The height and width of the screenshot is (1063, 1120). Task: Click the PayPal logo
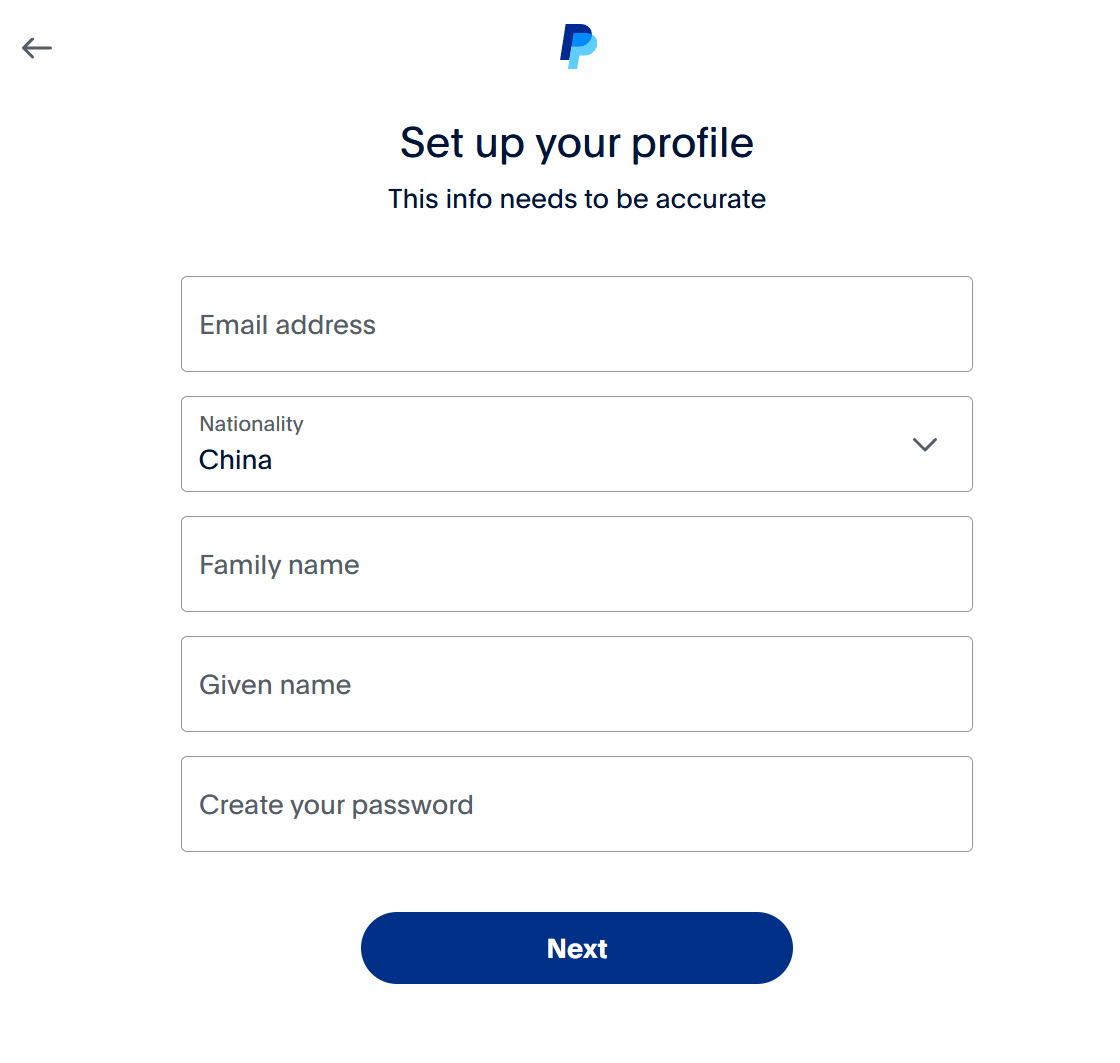pyautogui.click(x=578, y=47)
